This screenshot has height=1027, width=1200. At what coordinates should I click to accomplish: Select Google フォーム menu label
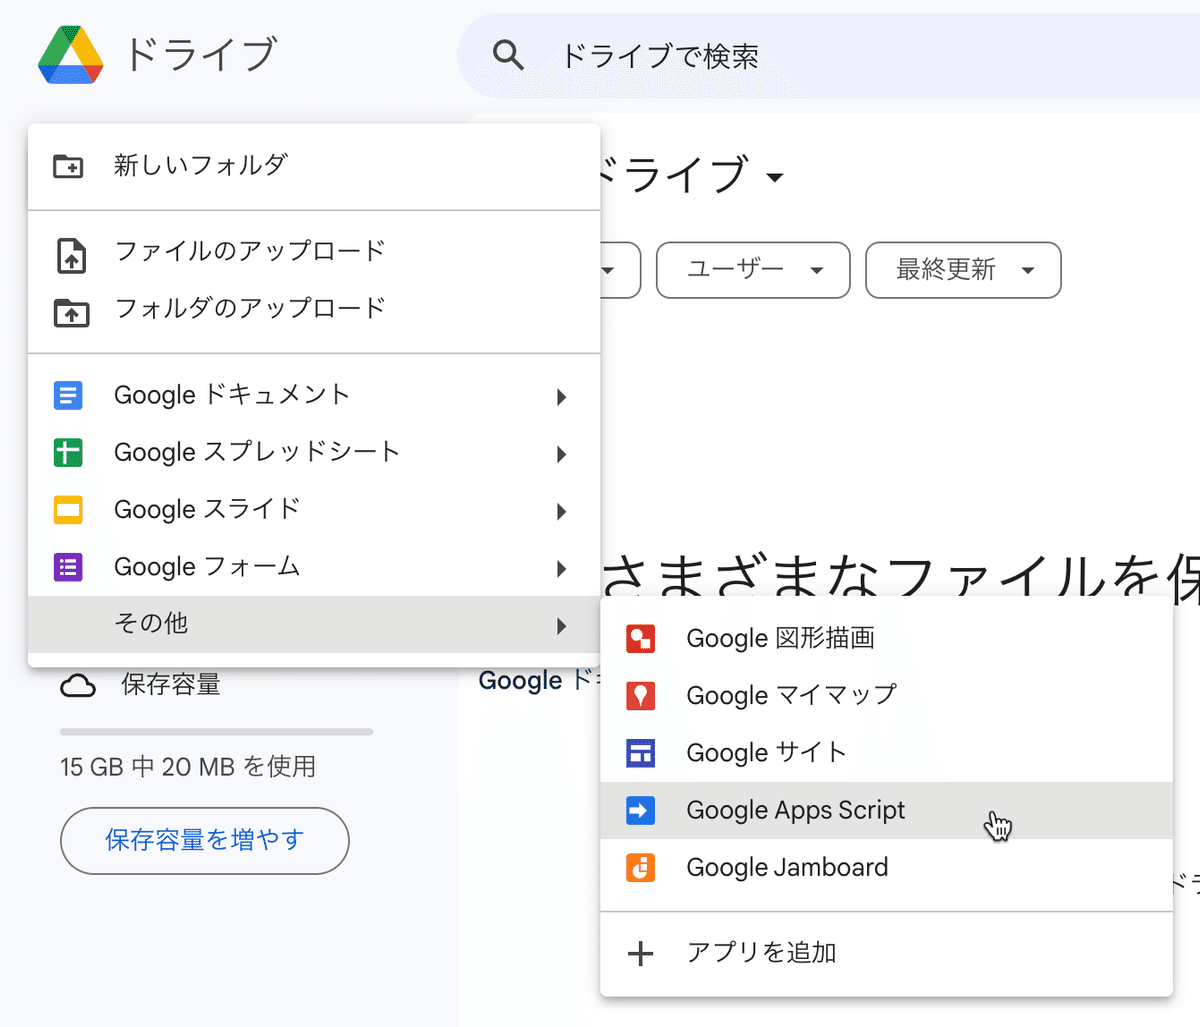tap(207, 567)
